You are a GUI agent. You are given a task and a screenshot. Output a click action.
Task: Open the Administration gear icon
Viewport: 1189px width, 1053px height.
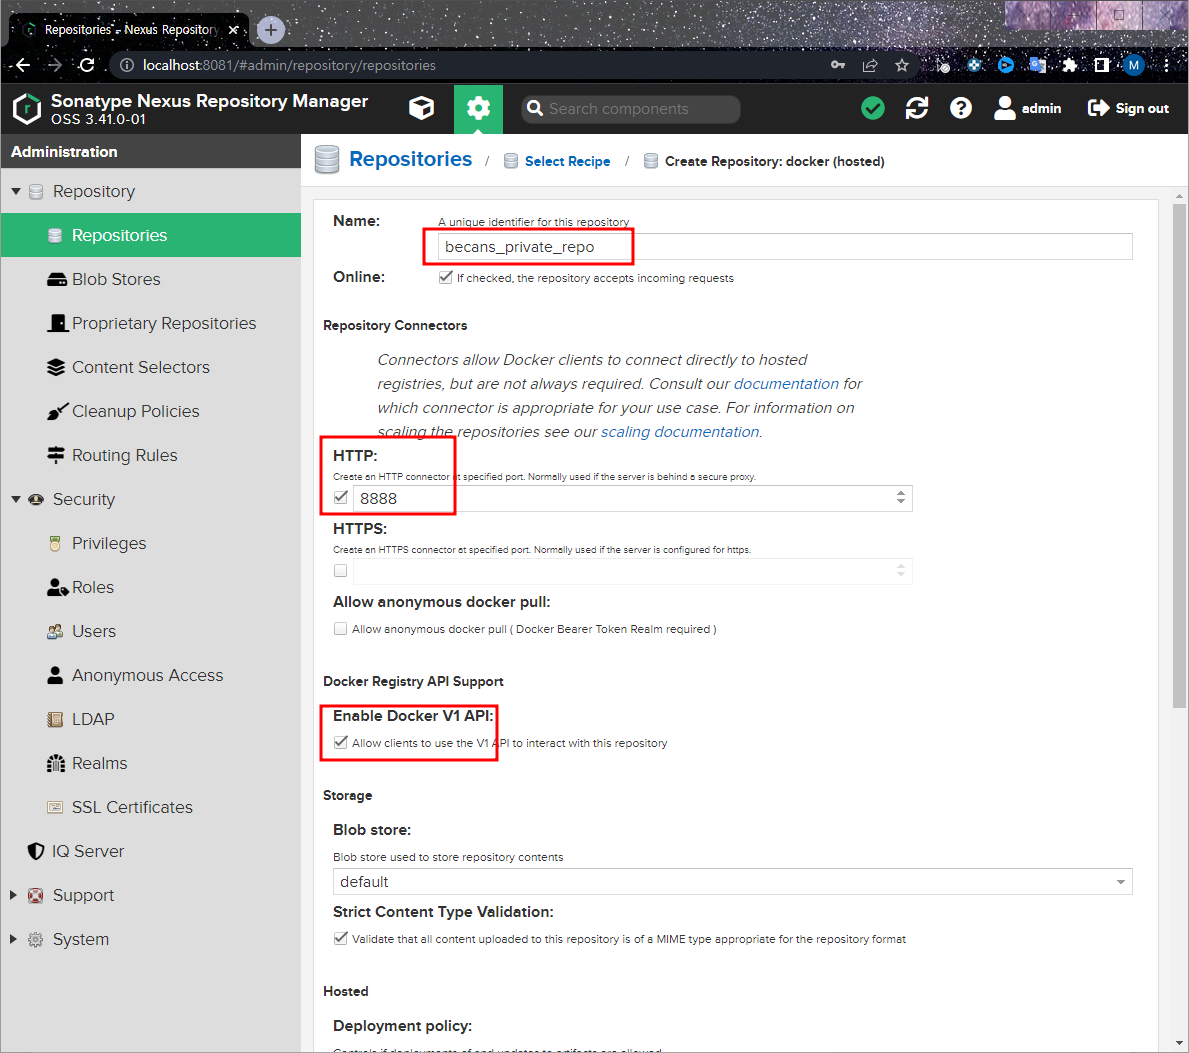pyautogui.click(x=478, y=108)
